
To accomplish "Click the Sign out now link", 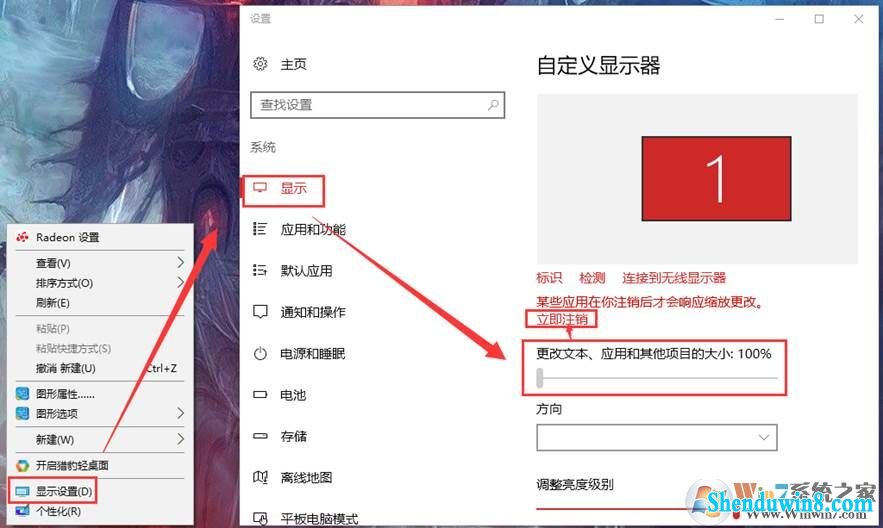I will 561,320.
